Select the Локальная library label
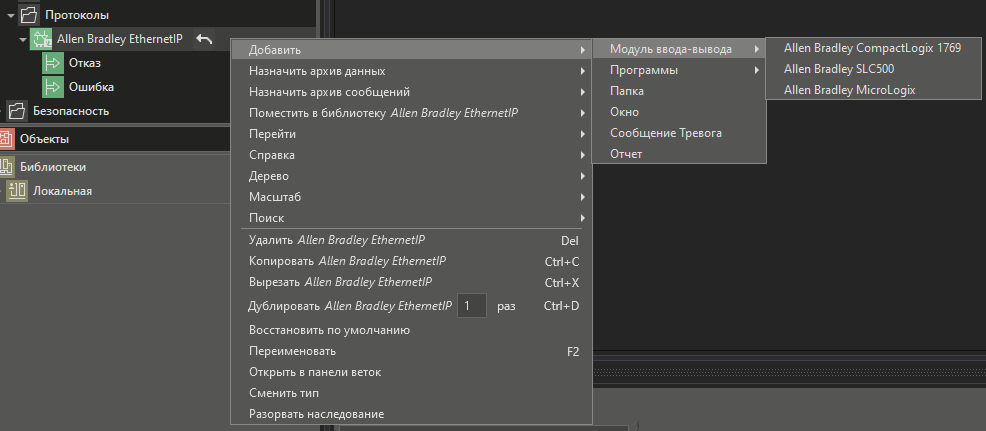Viewport: 986px width, 431px height. pos(62,191)
